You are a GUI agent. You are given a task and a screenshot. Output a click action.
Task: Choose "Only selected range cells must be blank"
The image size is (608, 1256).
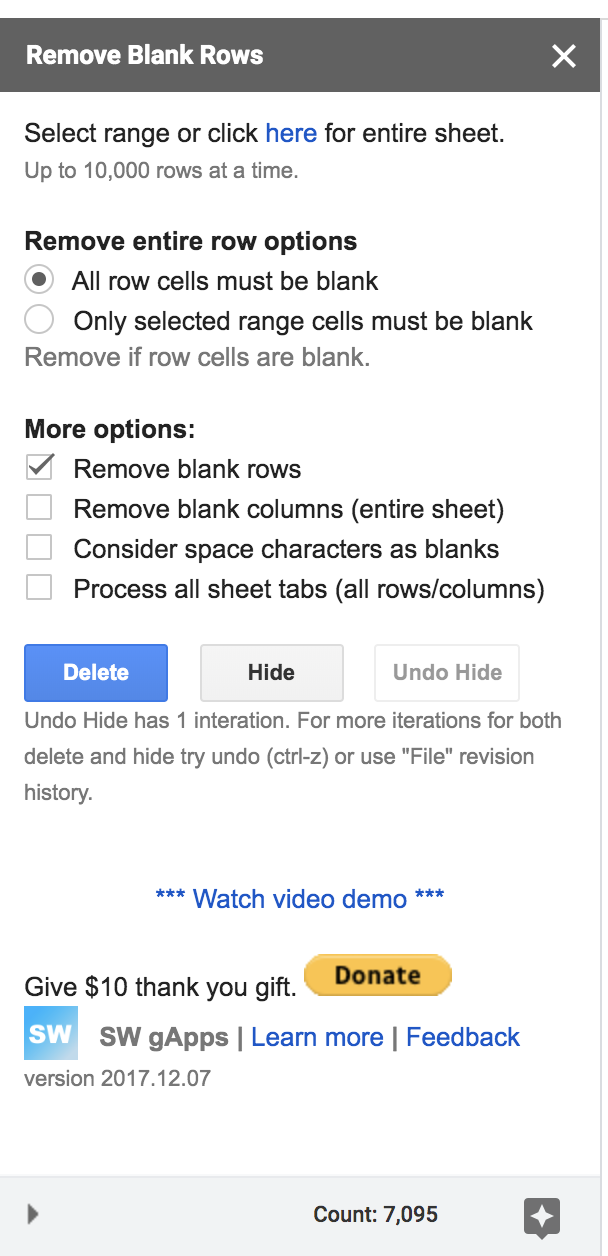coord(39,320)
